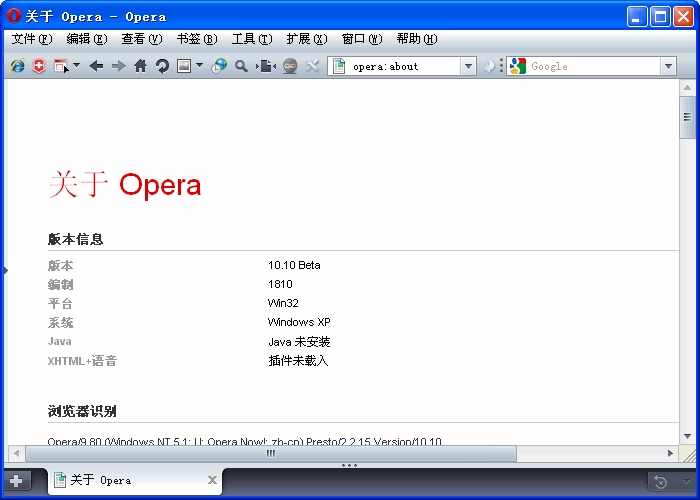Click the red shield icon in toolbar
This screenshot has height=500, width=700.
pyautogui.click(x=39, y=66)
